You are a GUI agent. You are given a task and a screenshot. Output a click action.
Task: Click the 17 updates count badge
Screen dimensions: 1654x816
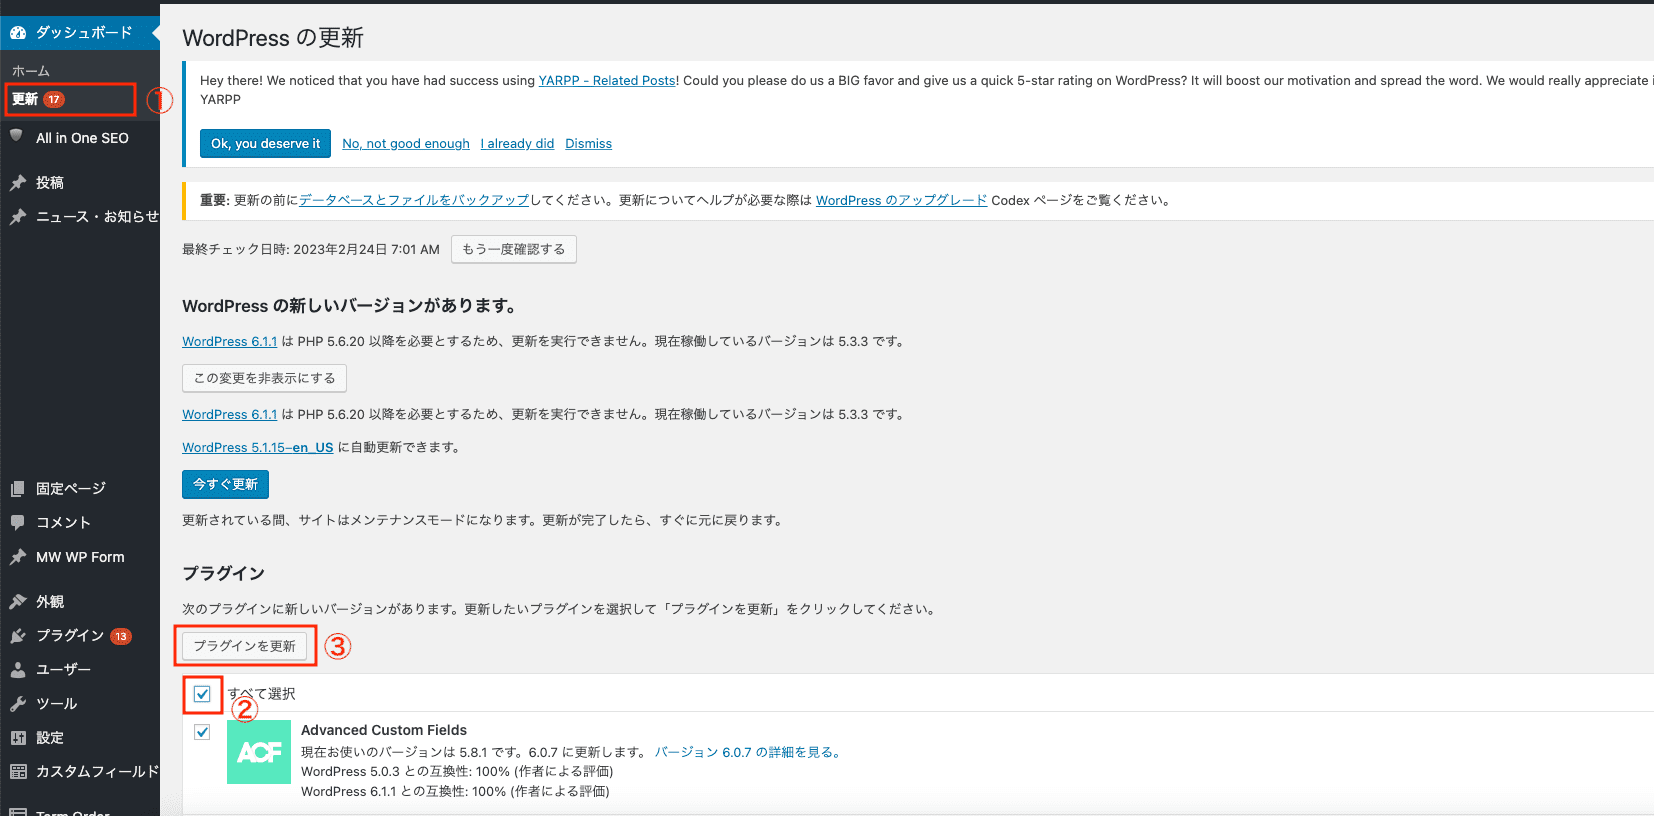(54, 99)
